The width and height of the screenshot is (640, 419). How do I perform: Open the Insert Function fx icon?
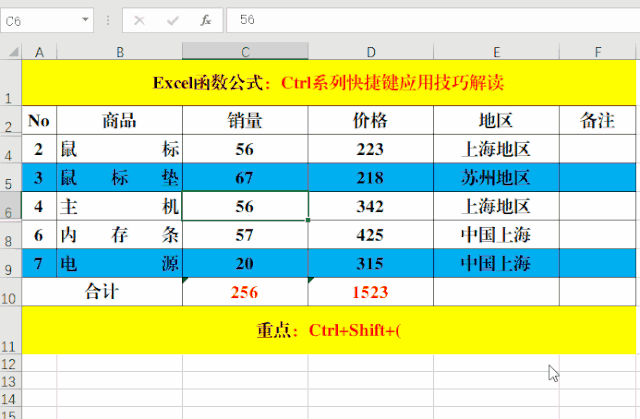[206, 20]
